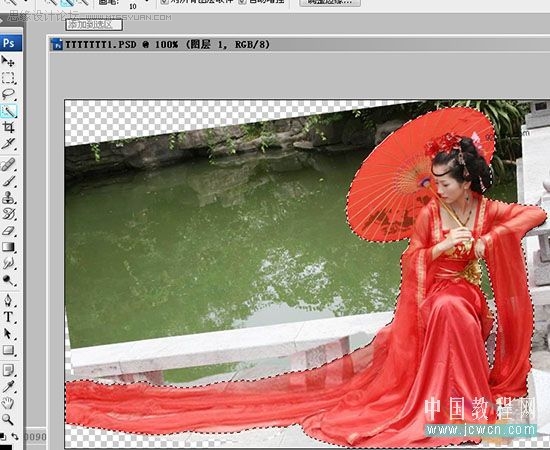Screen dimensions: 550x450
Task: Click the Refine Edge button
Action: 330,3
